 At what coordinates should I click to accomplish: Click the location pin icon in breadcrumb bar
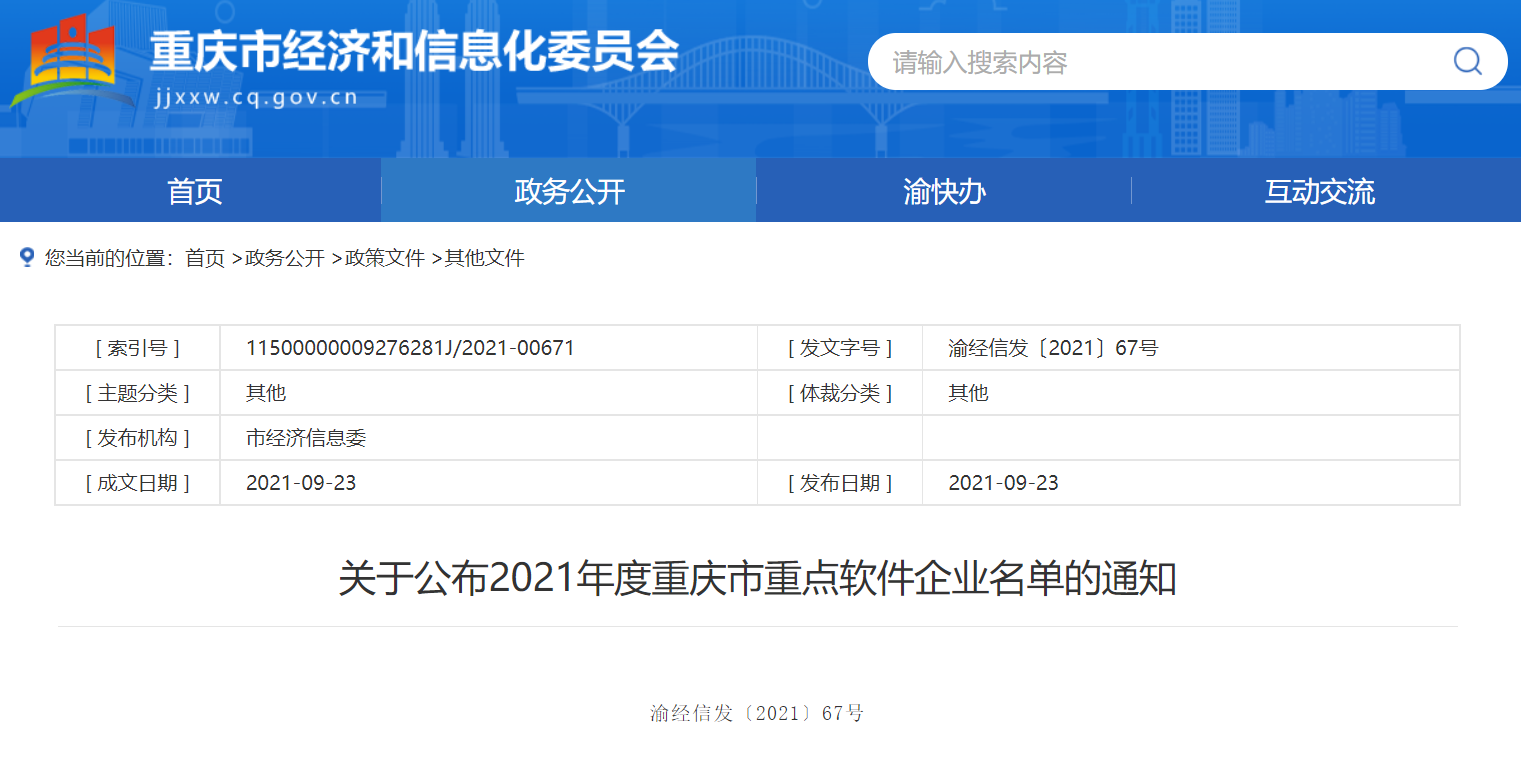click(27, 257)
